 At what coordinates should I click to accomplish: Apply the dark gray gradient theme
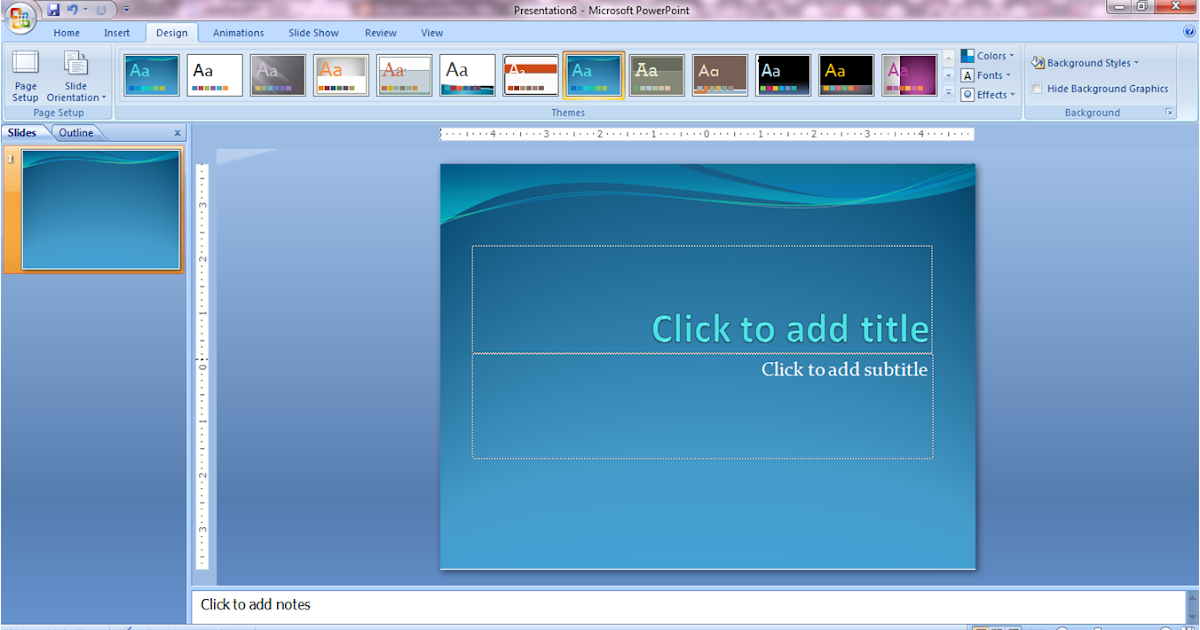click(x=278, y=75)
